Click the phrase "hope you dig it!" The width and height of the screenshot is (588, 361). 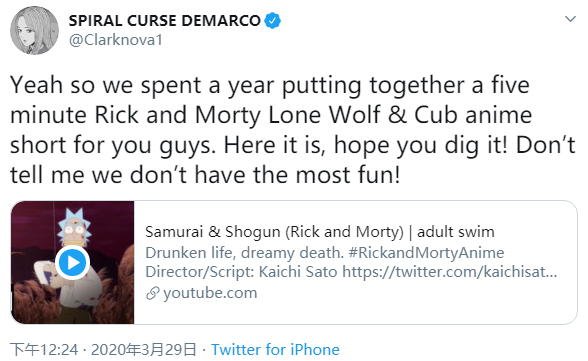coord(421,145)
